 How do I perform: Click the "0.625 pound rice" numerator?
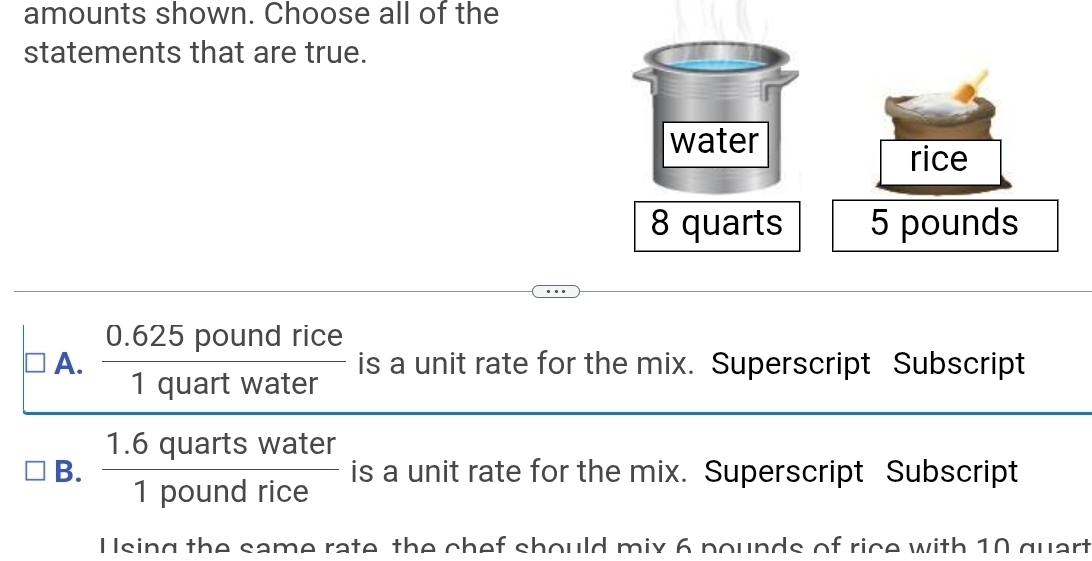[x=224, y=337]
